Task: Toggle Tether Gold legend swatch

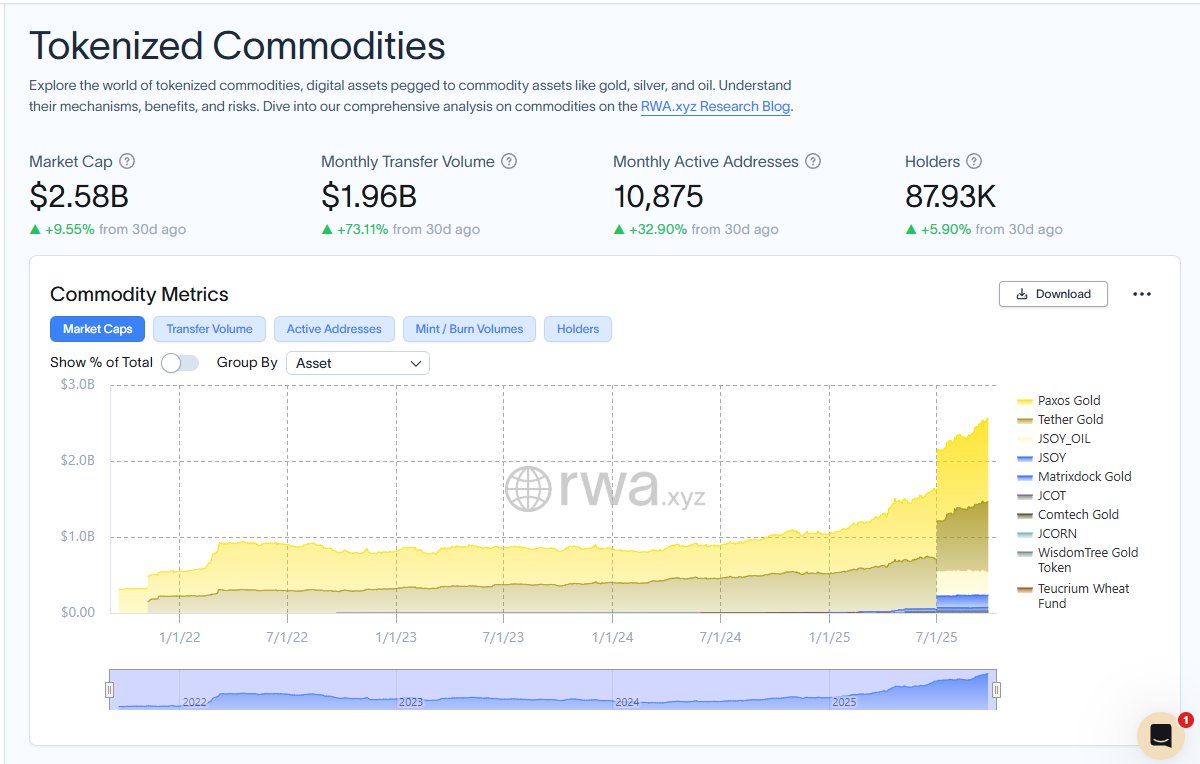Action: (x=1025, y=420)
